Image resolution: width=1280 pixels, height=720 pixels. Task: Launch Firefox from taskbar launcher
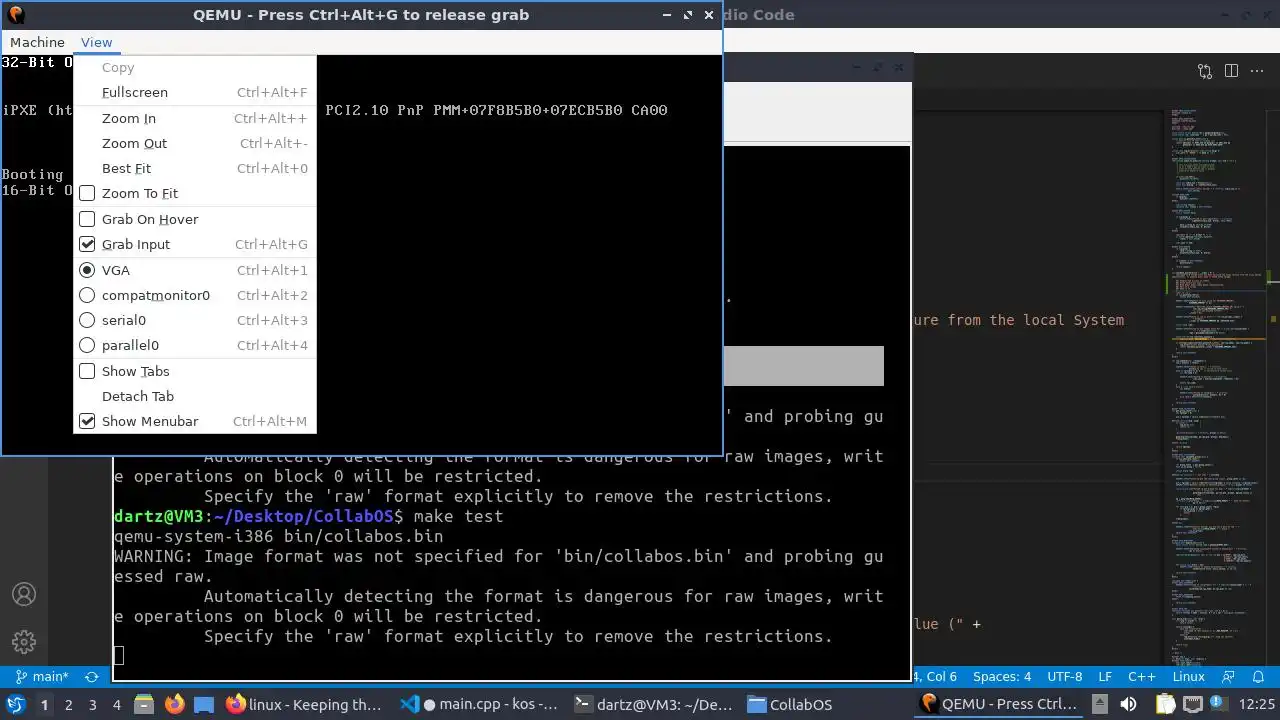(x=174, y=704)
